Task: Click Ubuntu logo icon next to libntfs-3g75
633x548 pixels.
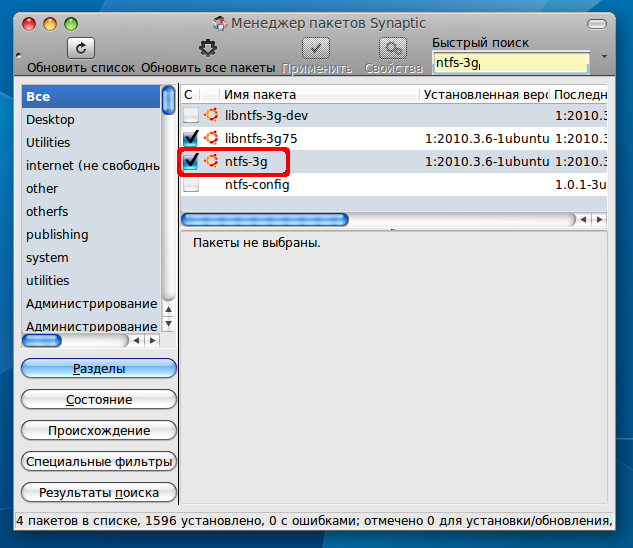Action: 211,139
